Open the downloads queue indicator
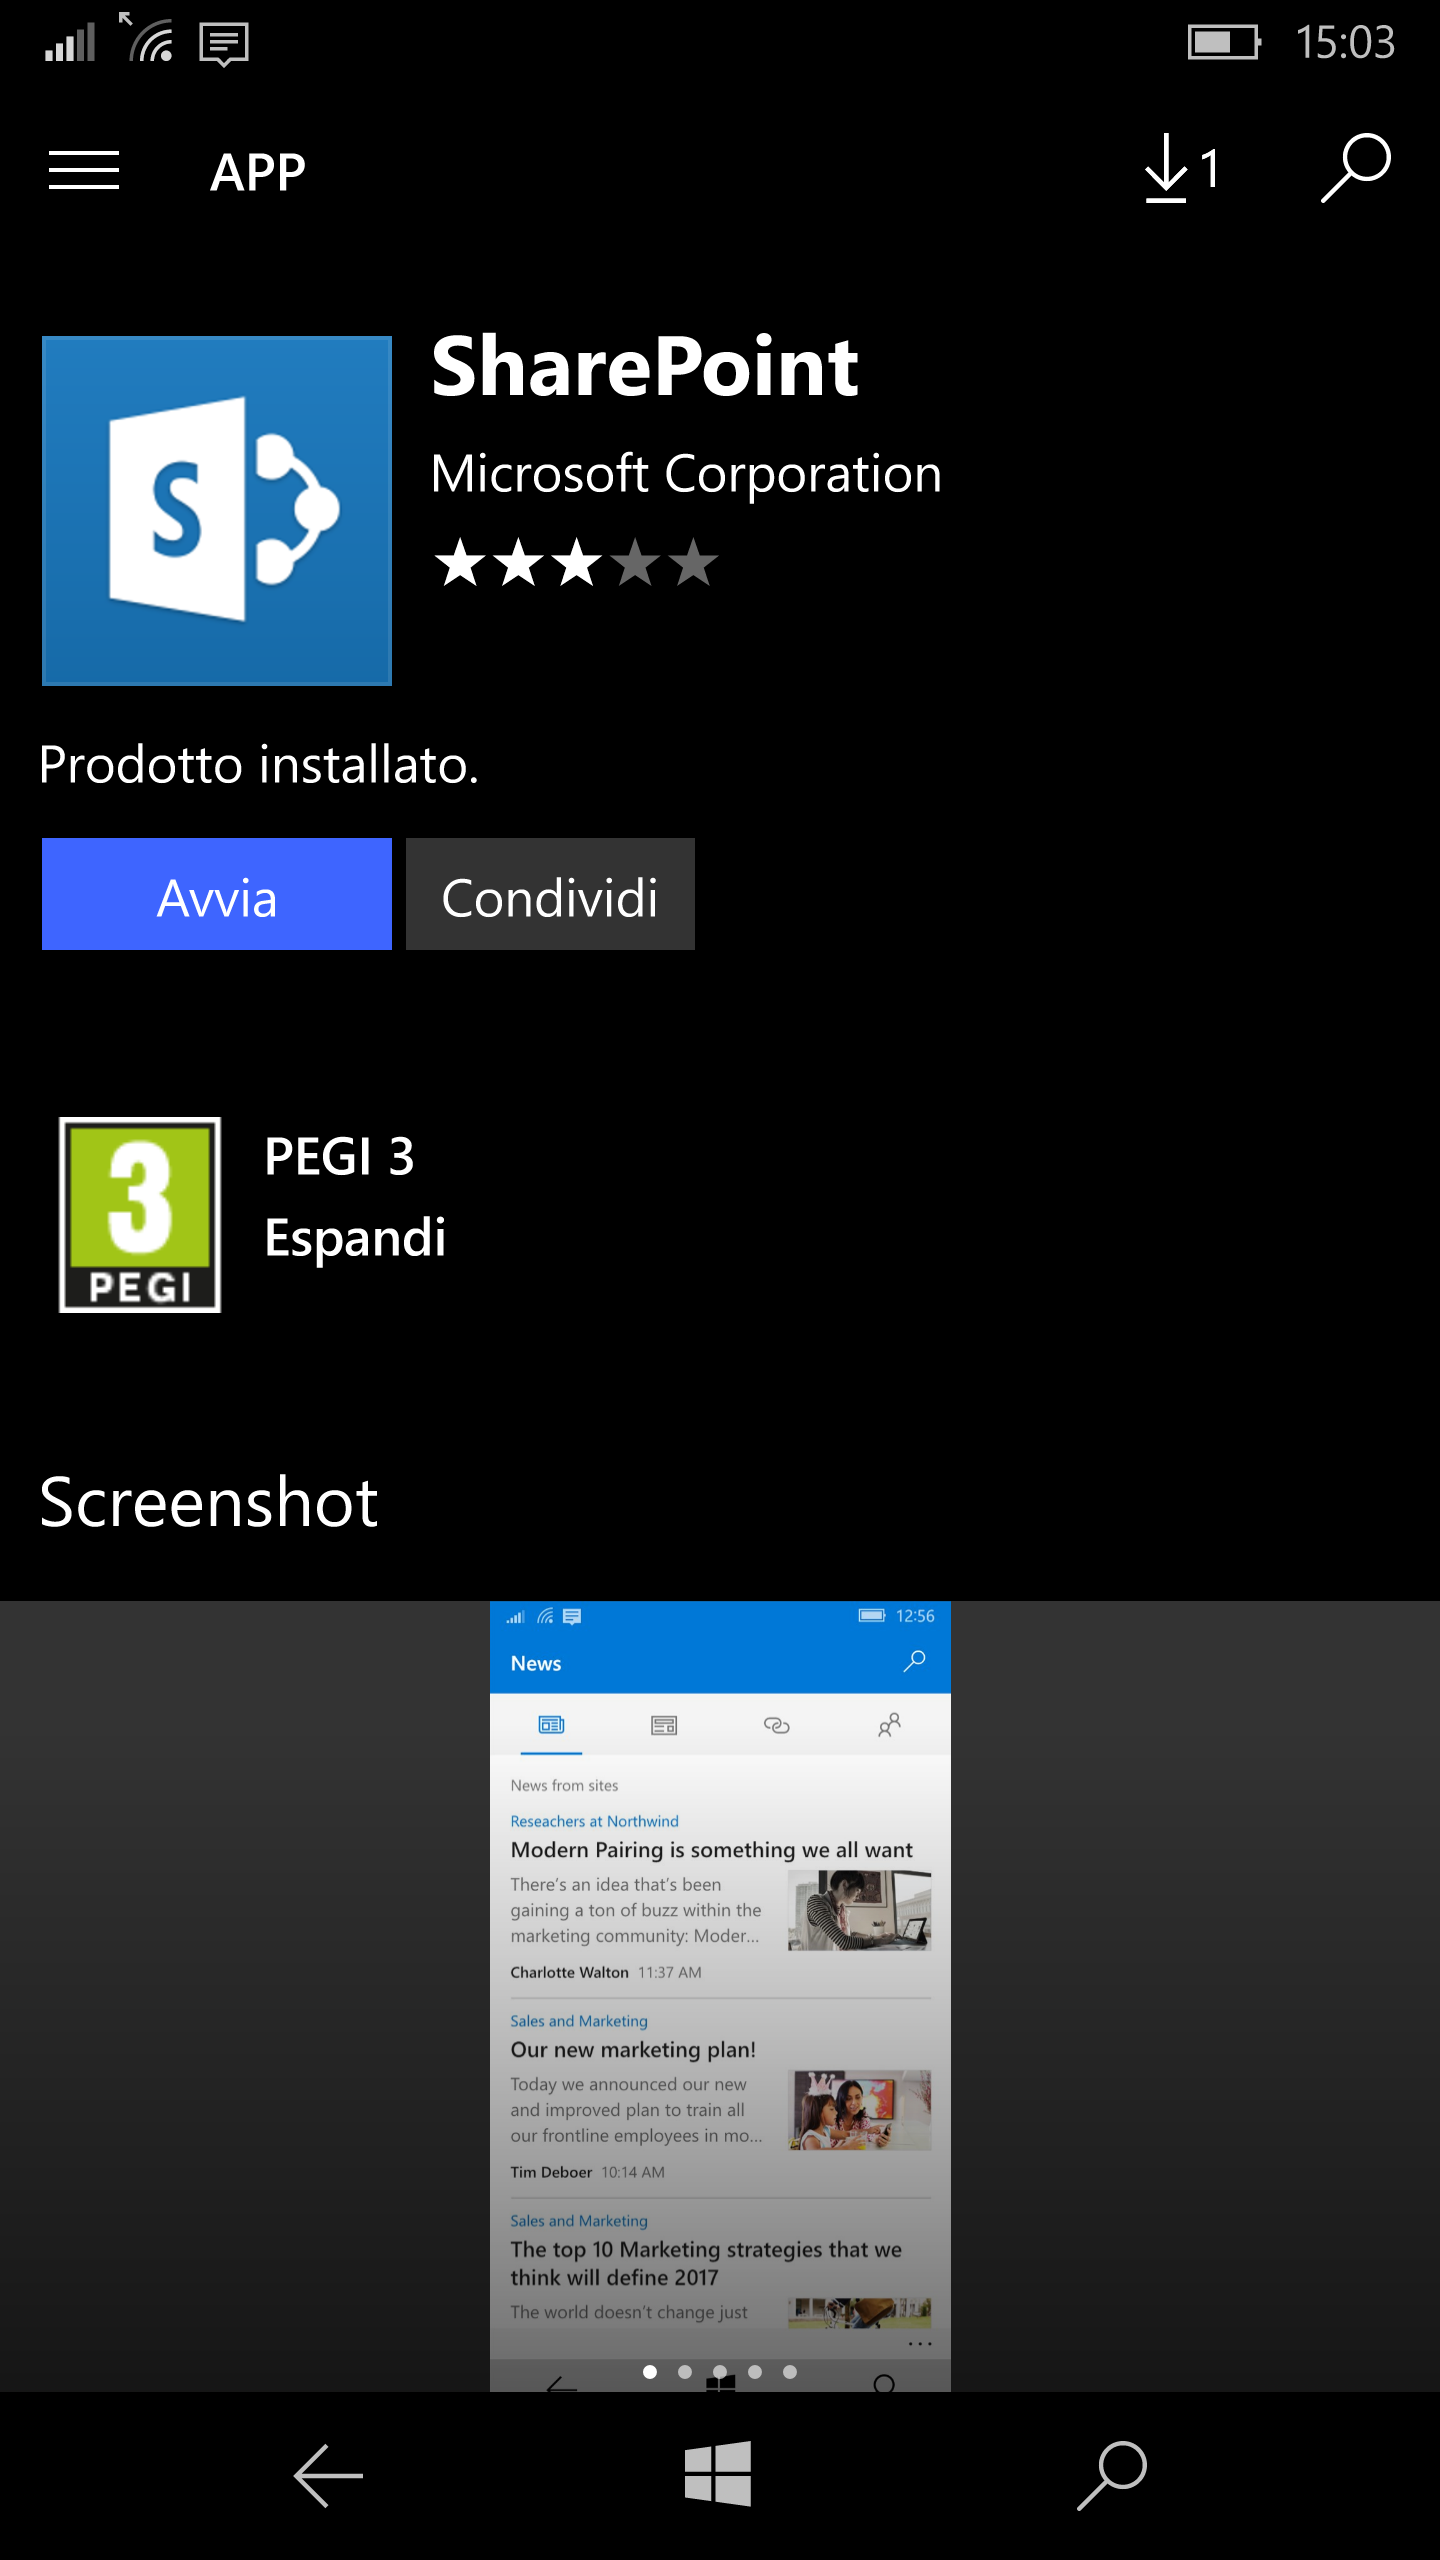This screenshot has width=1440, height=2560. (1181, 170)
